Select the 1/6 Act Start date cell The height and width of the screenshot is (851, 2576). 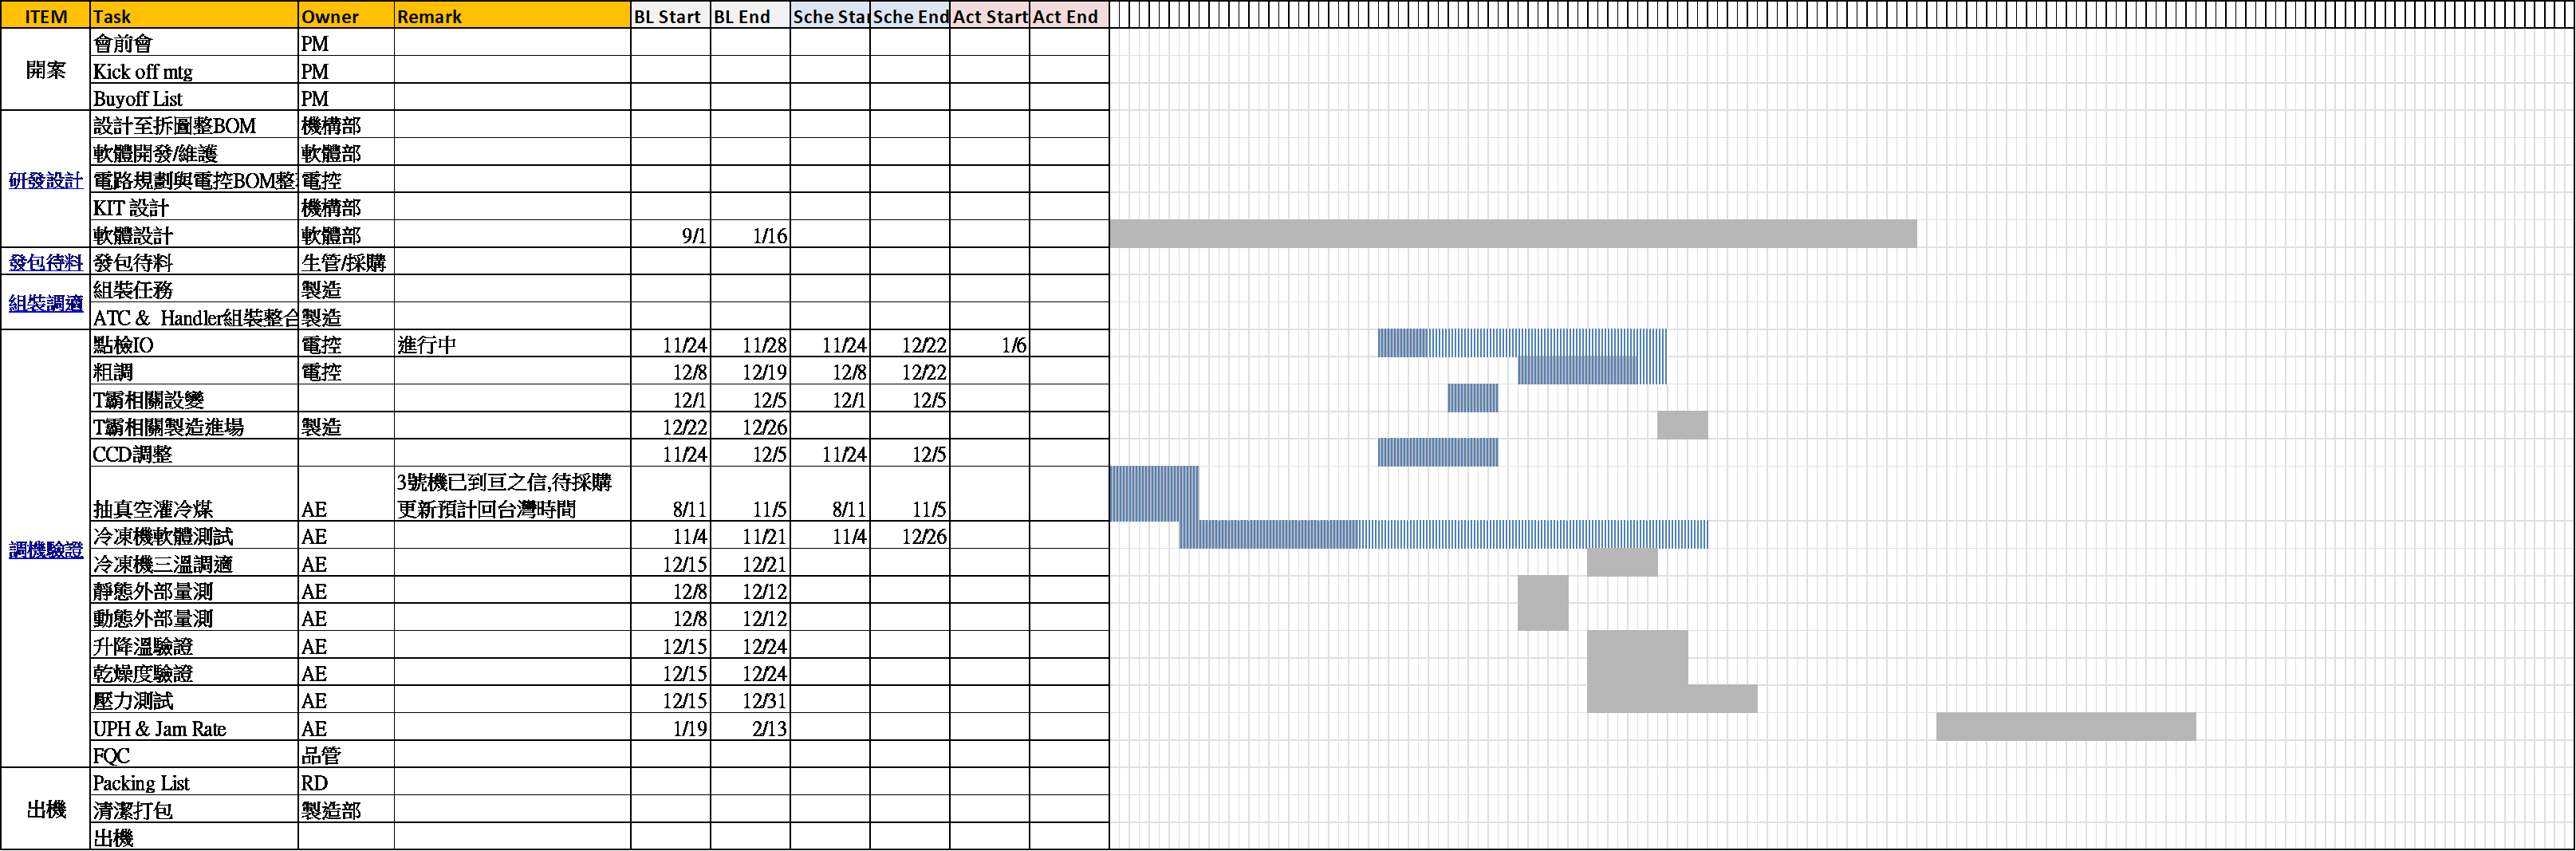point(1013,345)
